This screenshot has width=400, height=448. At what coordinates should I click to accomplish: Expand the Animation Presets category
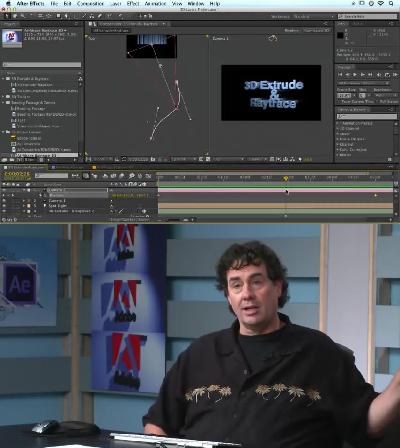338,123
